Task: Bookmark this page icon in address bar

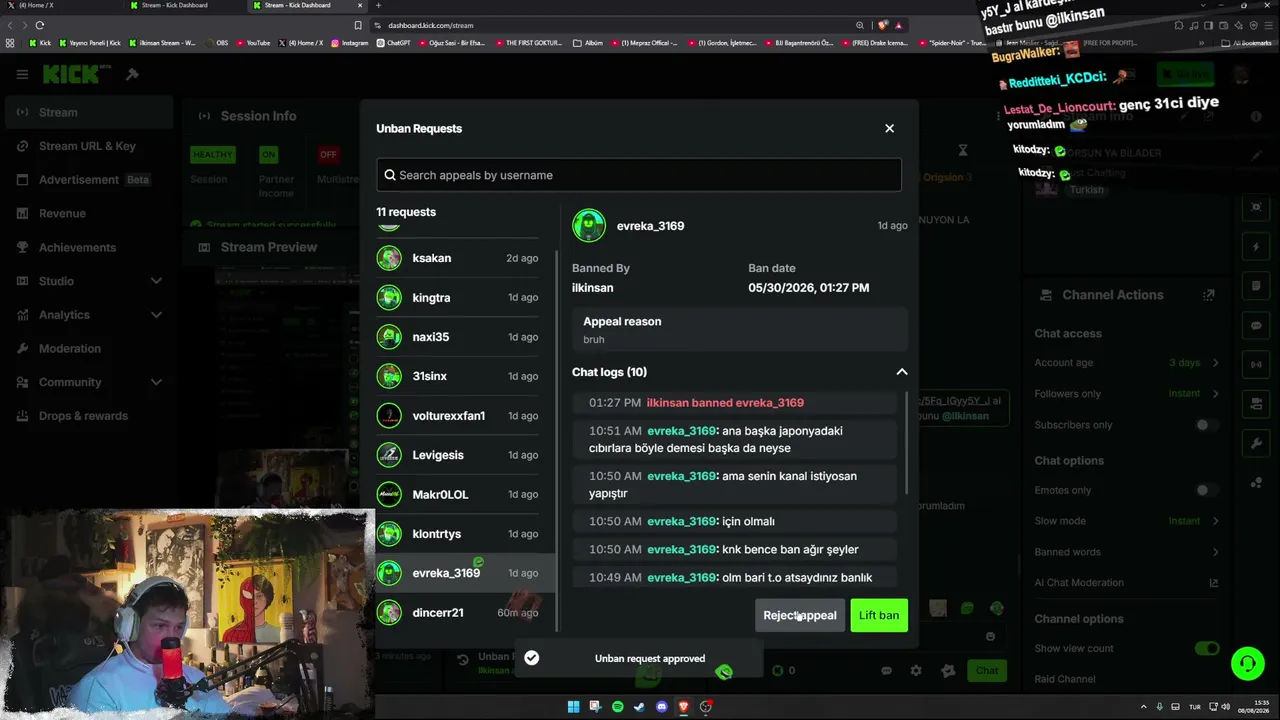Action: pos(358,25)
